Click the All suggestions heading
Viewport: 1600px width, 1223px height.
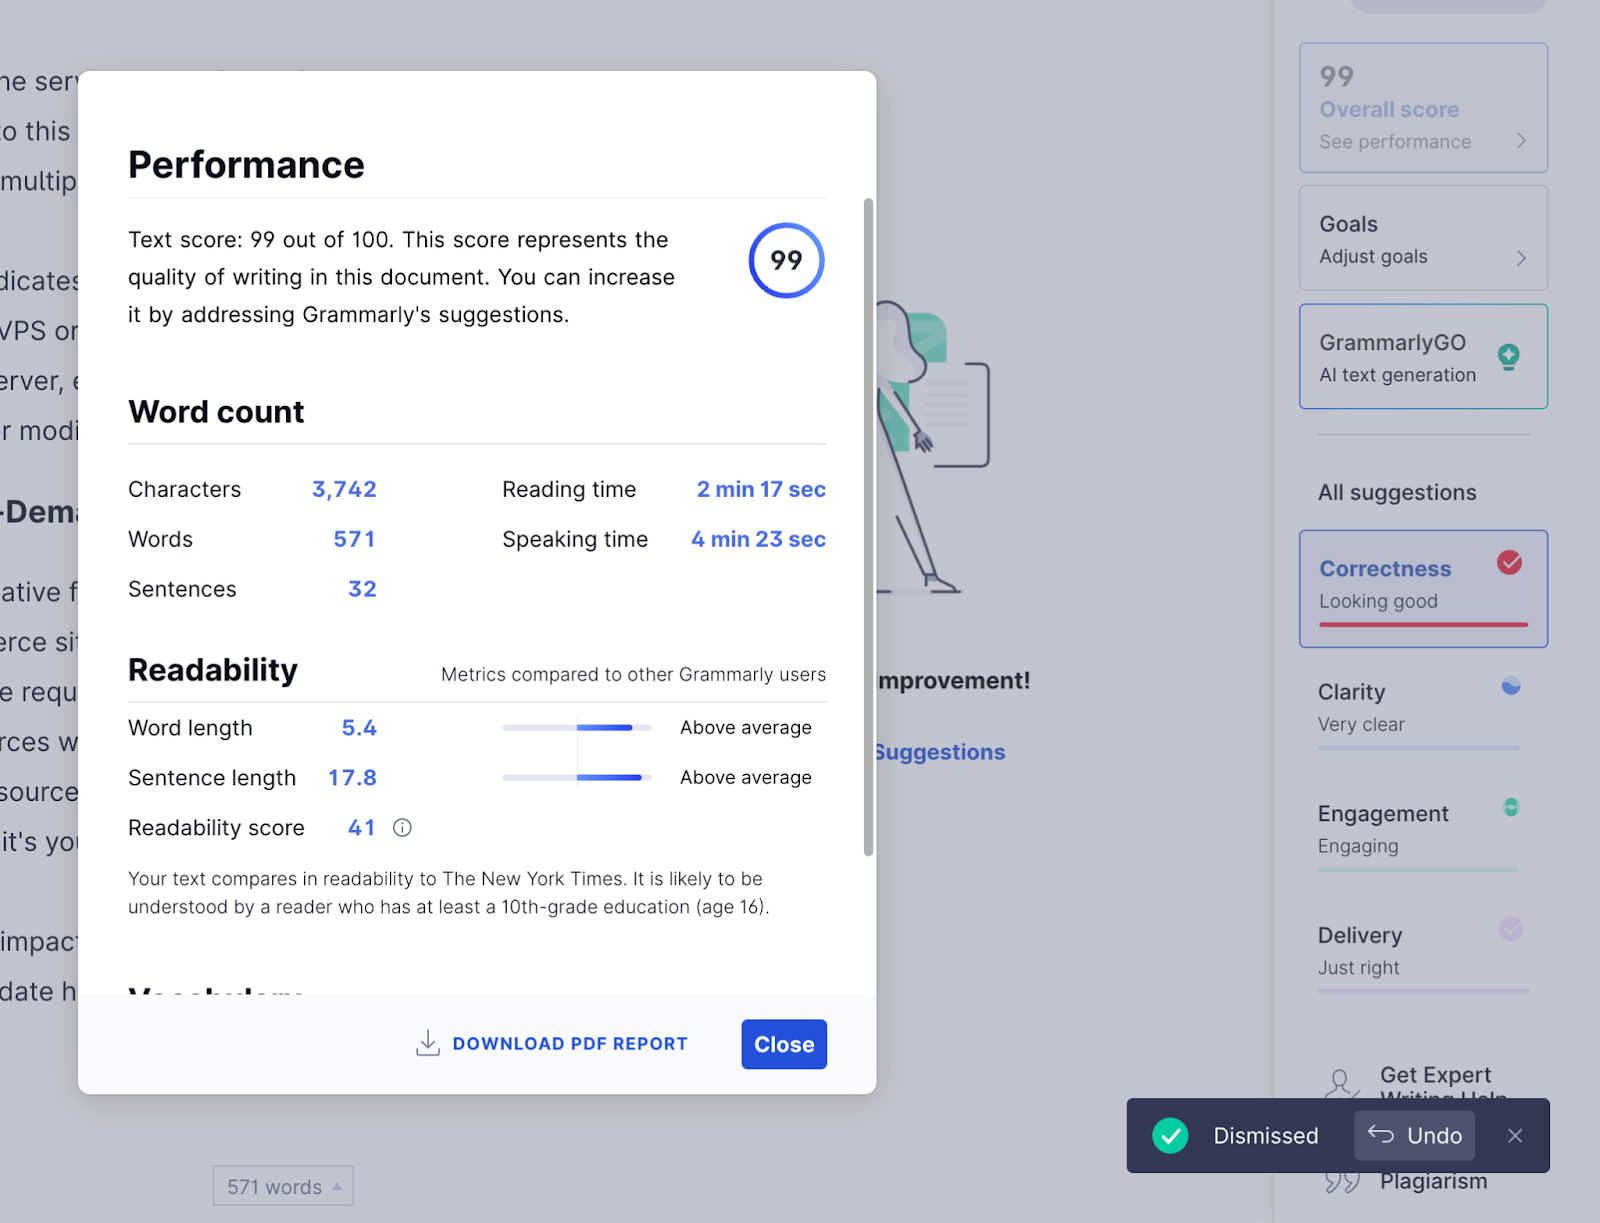pyautogui.click(x=1397, y=492)
